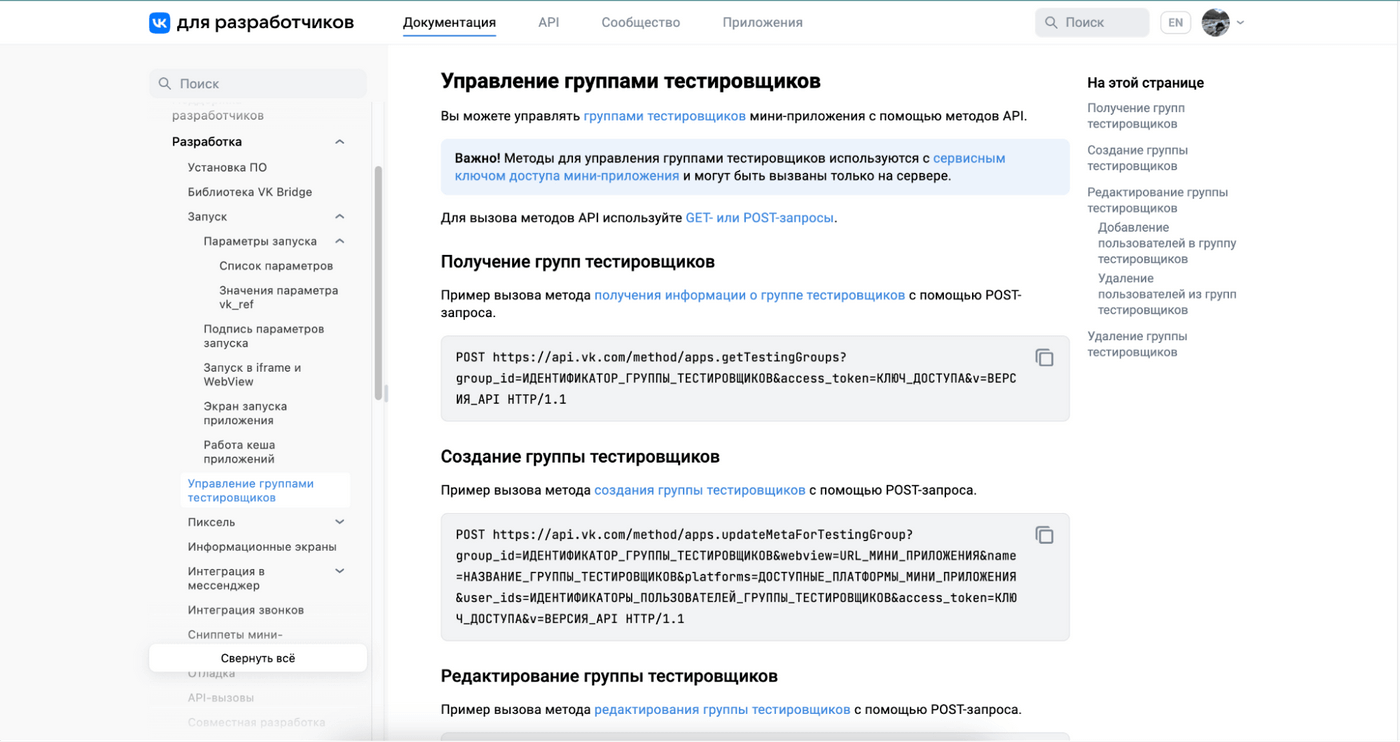This screenshot has height=742, width=1400.
Task: Open Значения параметра vk_ref page
Action: click(x=278, y=297)
